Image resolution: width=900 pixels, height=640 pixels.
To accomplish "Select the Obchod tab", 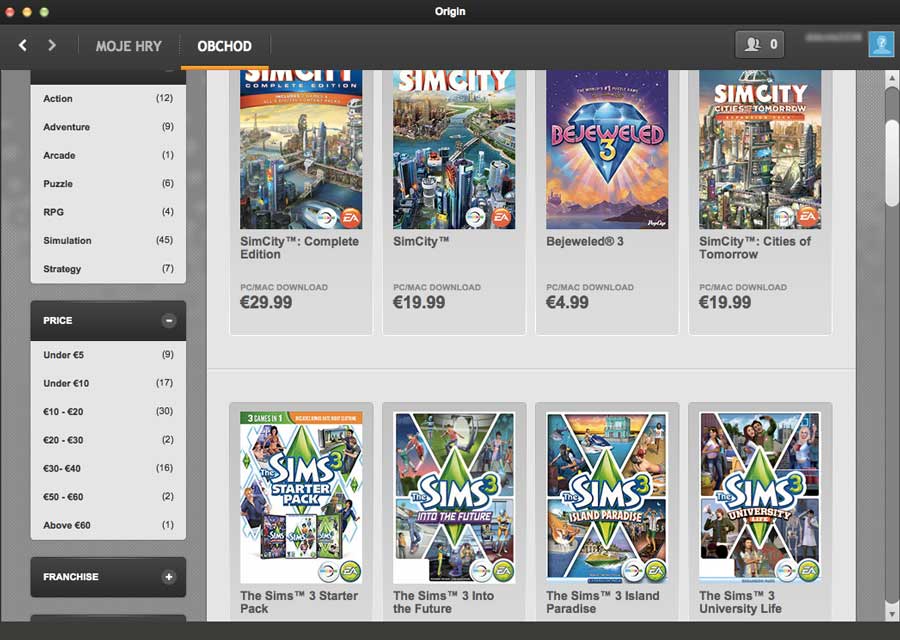I will coord(224,46).
